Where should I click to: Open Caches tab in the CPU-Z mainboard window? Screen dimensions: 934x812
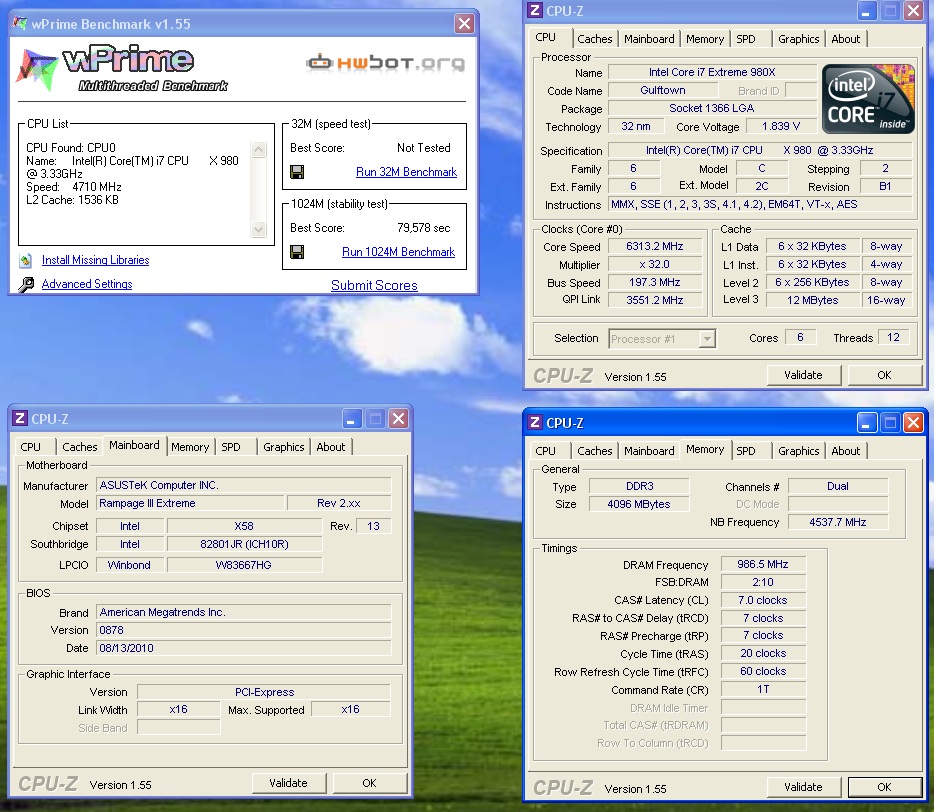tap(79, 447)
